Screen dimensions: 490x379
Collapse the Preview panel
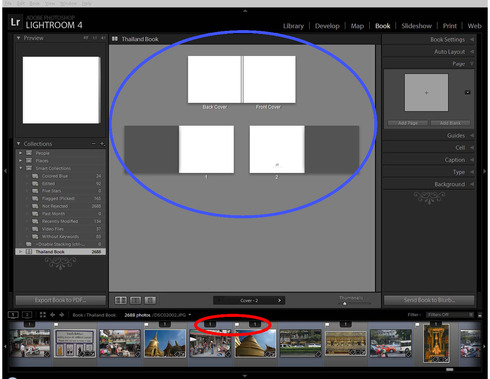click(x=19, y=38)
